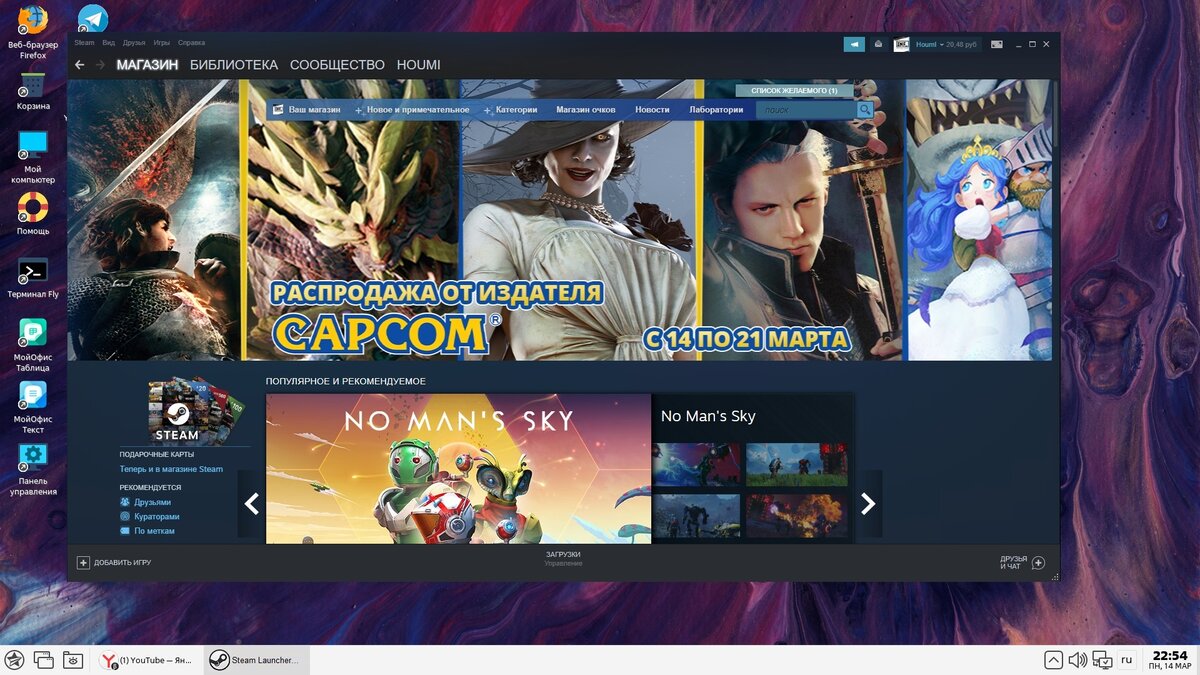Go back with the Steam back arrow

tap(80, 65)
